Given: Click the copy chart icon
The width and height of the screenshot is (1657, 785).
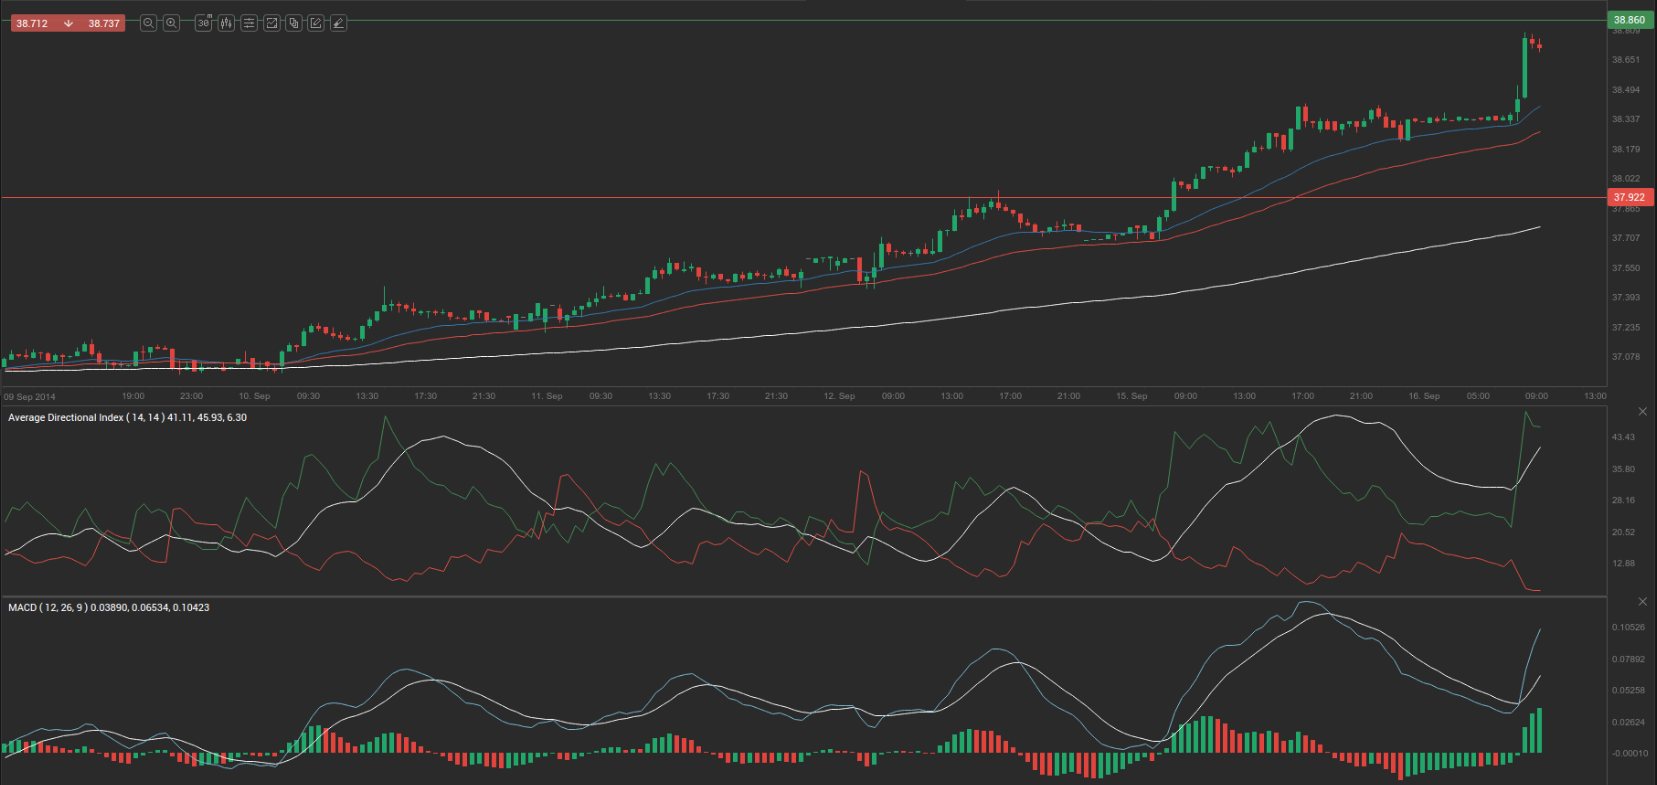Looking at the screenshot, I should coord(294,23).
